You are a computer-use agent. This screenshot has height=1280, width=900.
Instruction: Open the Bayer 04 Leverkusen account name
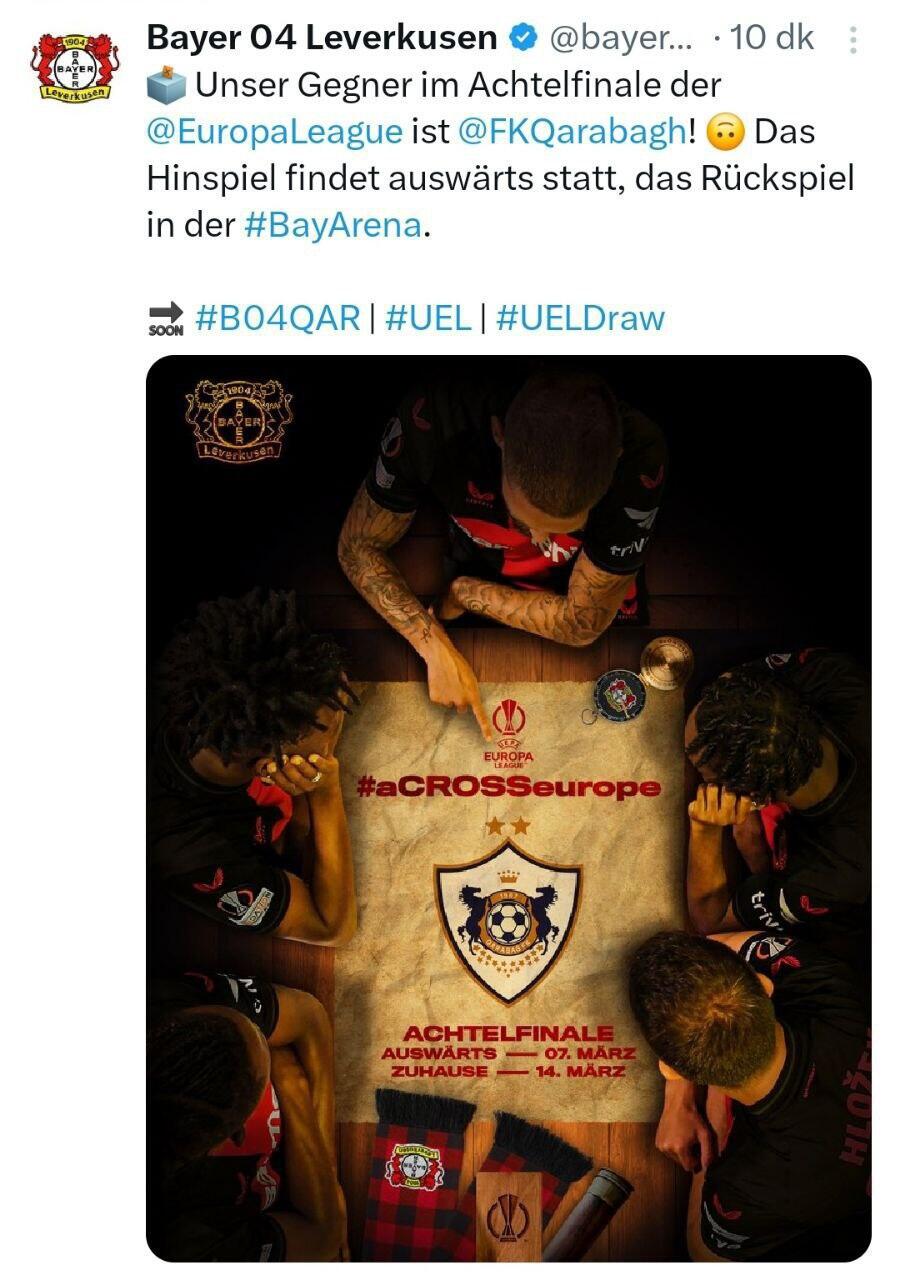point(322,38)
